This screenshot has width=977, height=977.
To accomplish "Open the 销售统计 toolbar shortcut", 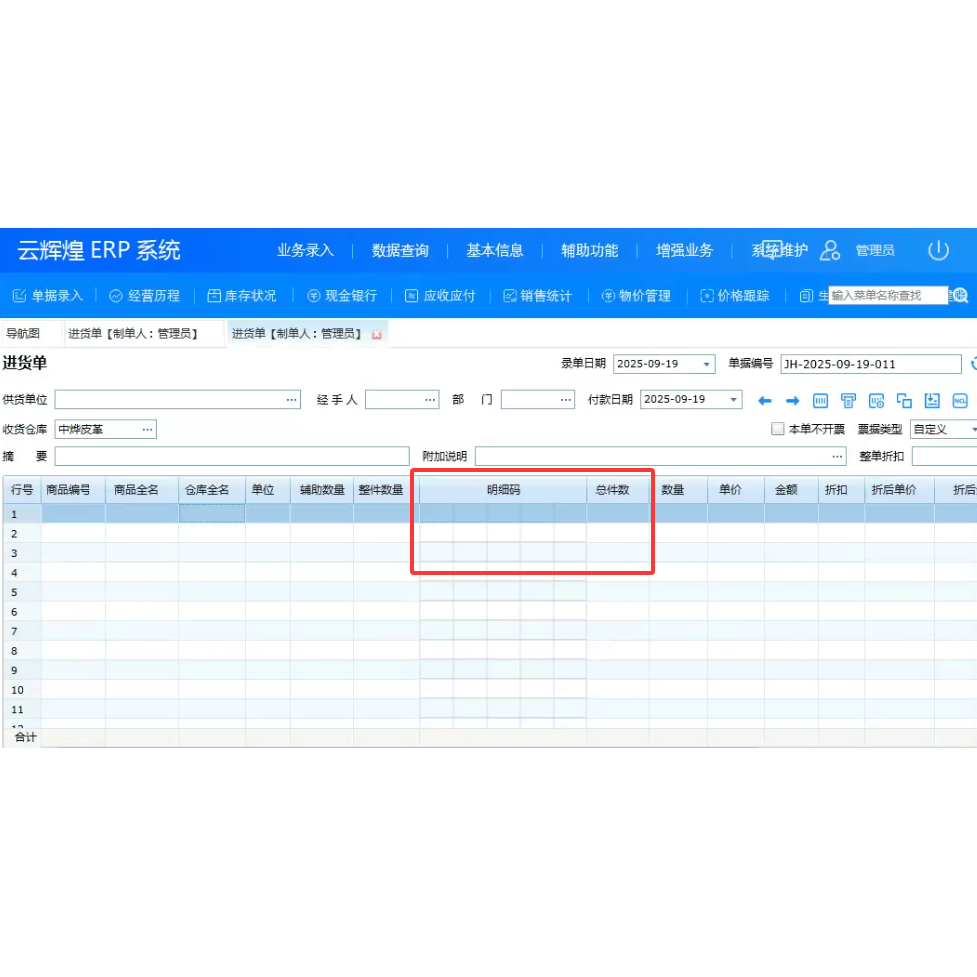I will click(x=538, y=295).
